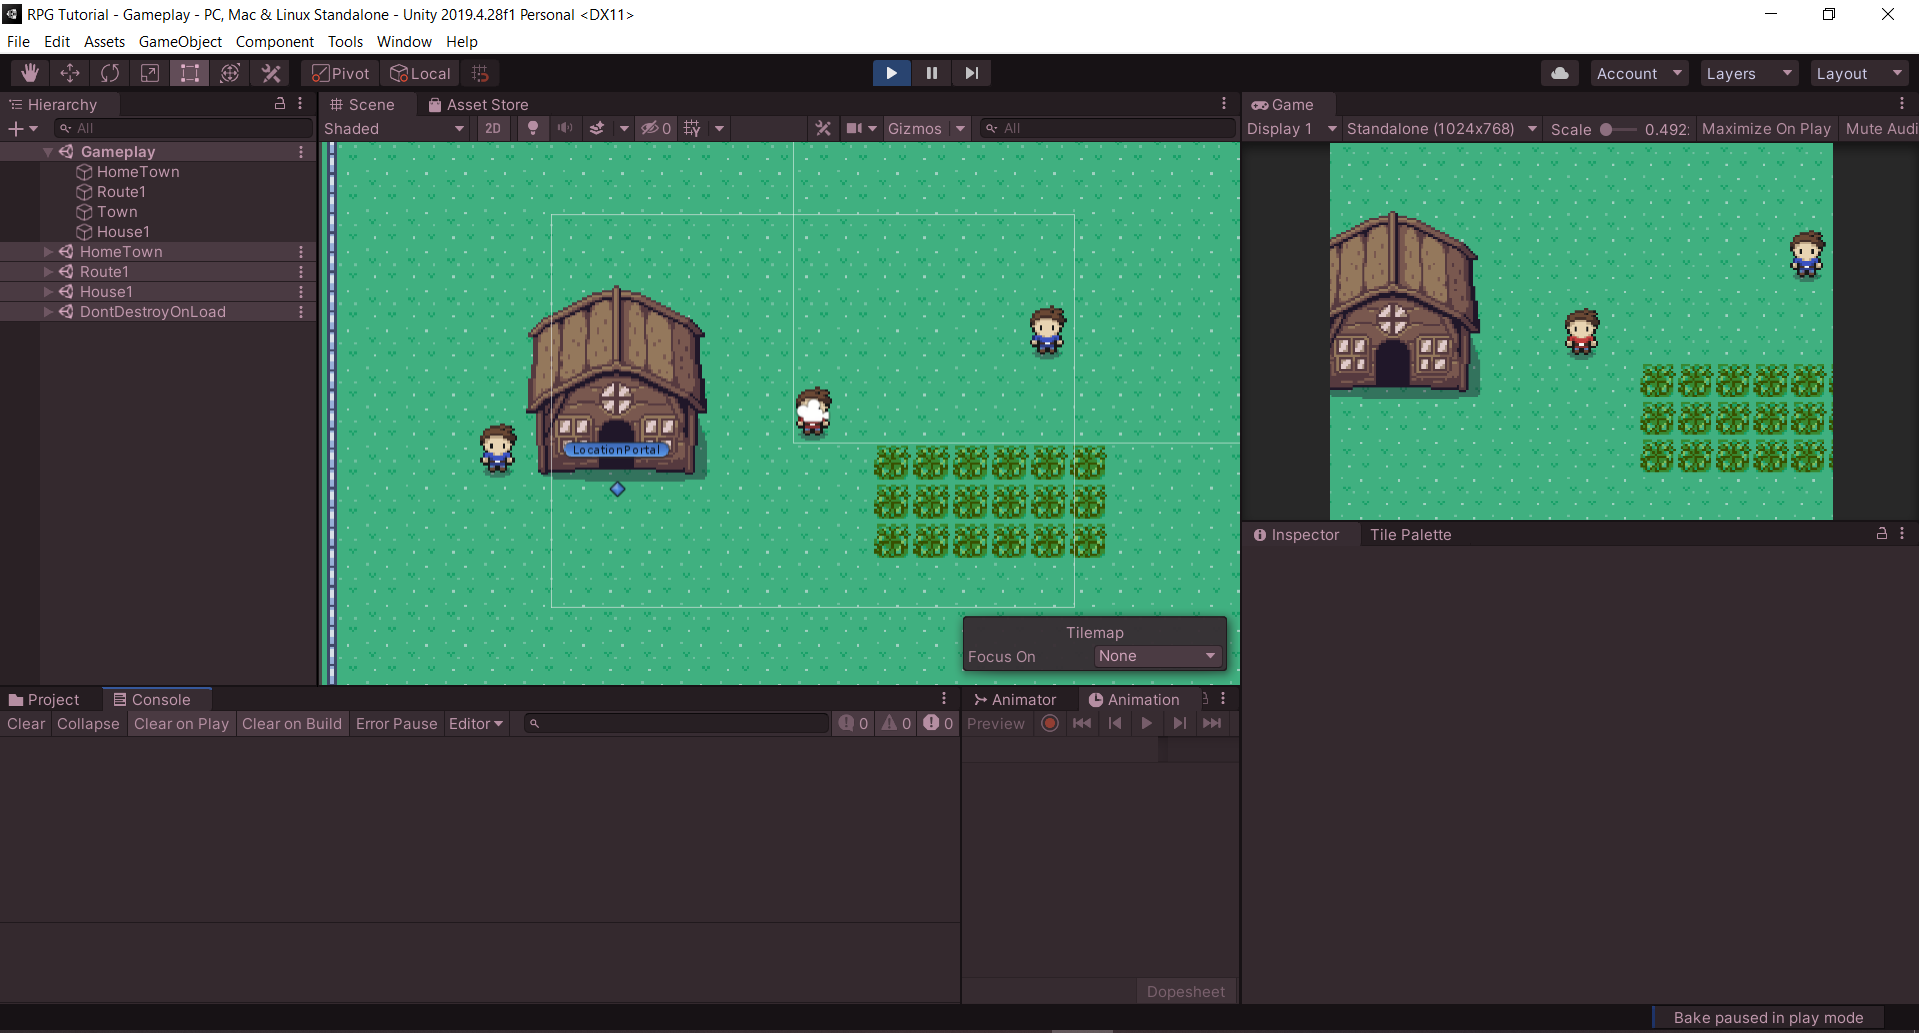Select the Rotate tool
This screenshot has height=1033, width=1919.
(110, 73)
